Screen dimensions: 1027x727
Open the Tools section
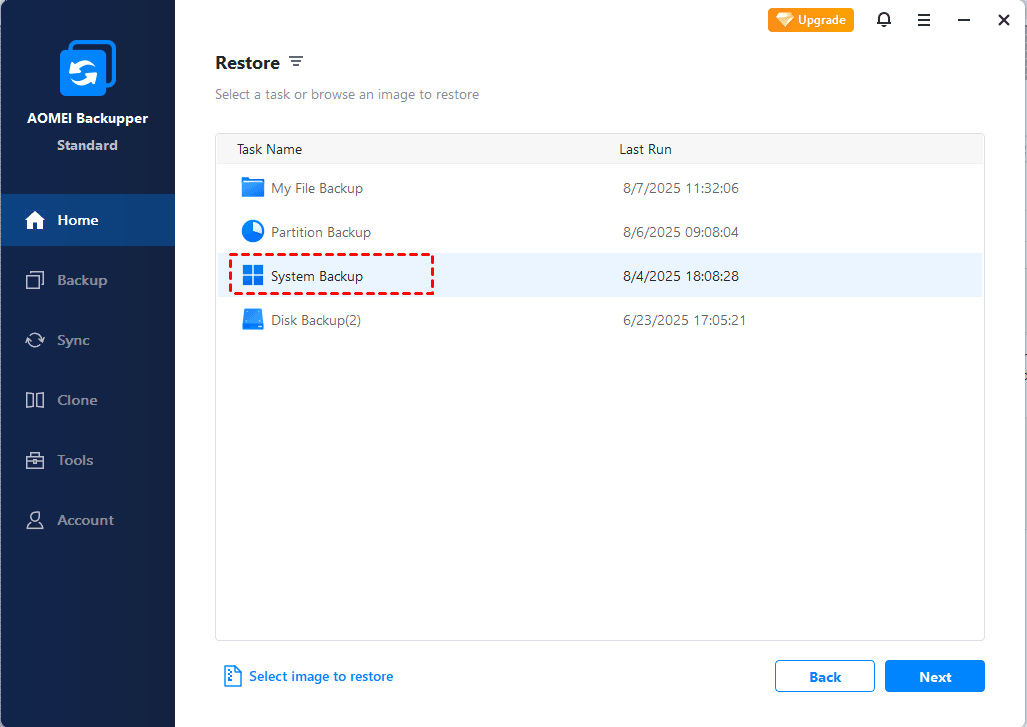coord(75,460)
